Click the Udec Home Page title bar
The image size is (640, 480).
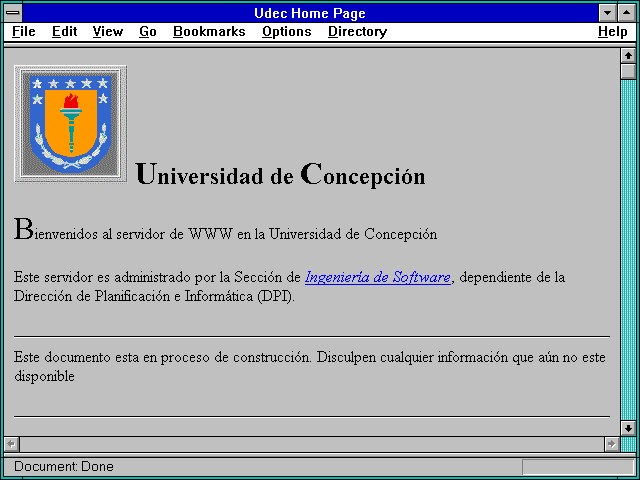point(310,13)
